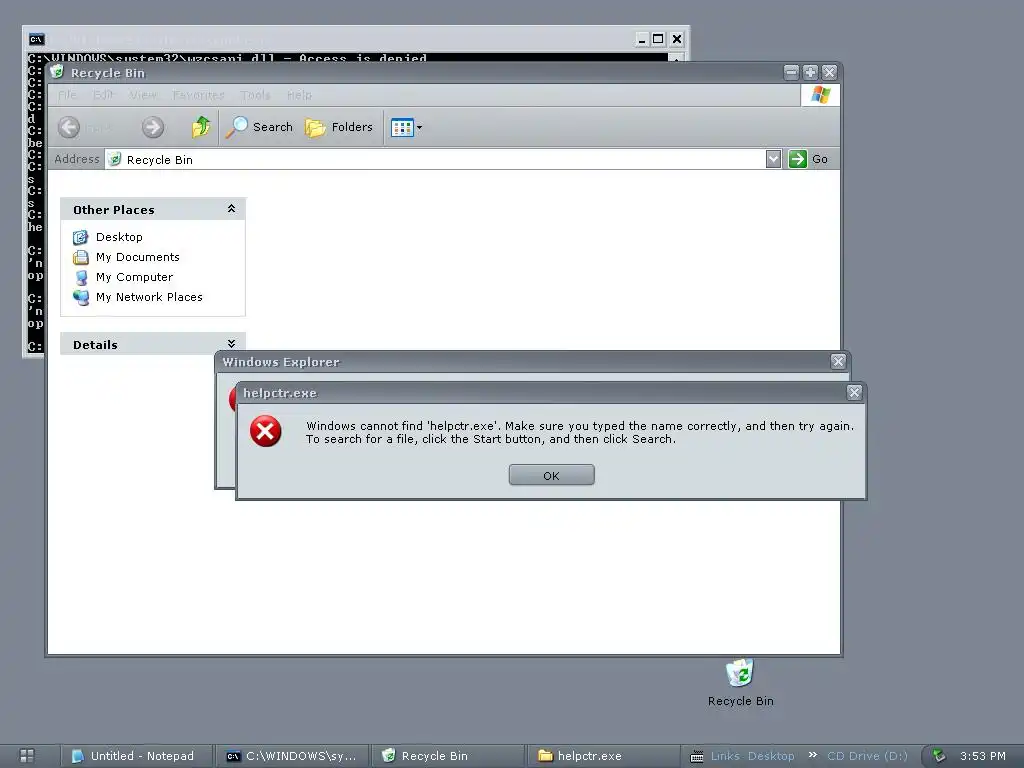1024x768 pixels.
Task: Click the on-screen keyboard icon on taskbar
Action: pyautogui.click(x=697, y=756)
